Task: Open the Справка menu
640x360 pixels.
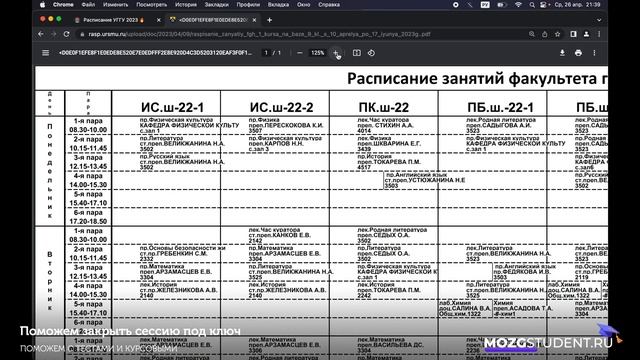Action: coord(329,5)
